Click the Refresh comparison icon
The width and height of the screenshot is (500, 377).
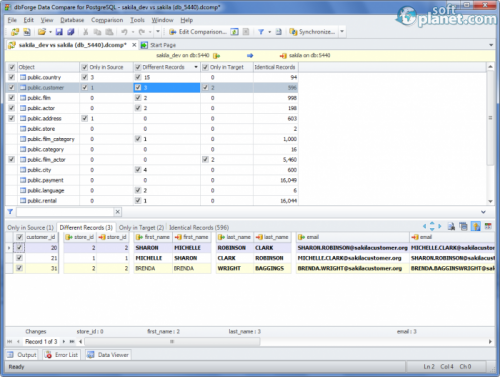click(235, 32)
